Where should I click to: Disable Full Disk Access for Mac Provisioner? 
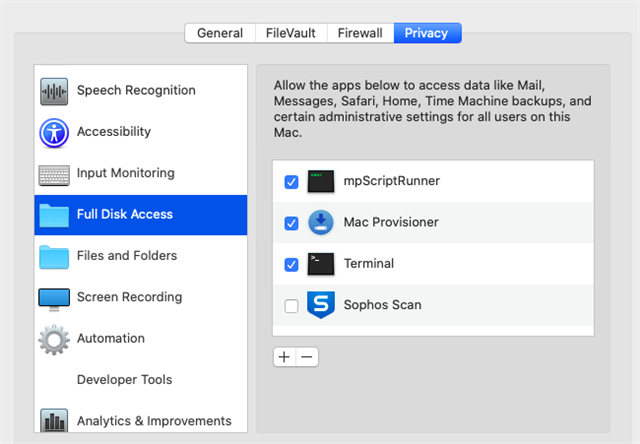click(x=291, y=223)
